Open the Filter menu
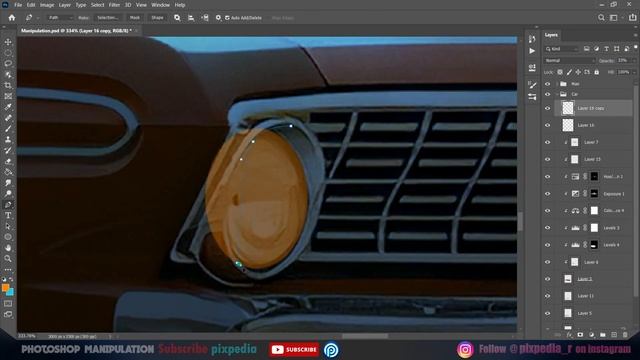The width and height of the screenshot is (640, 360). (x=114, y=5)
